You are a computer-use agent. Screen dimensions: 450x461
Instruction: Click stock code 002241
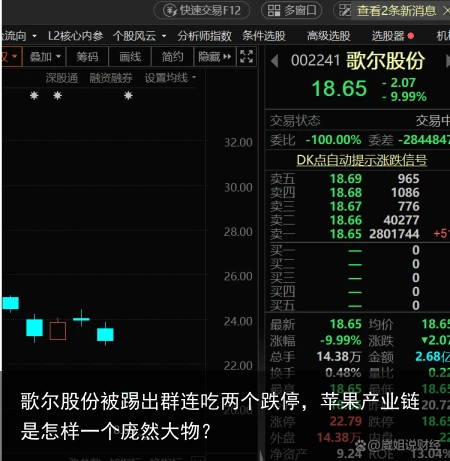(x=315, y=61)
